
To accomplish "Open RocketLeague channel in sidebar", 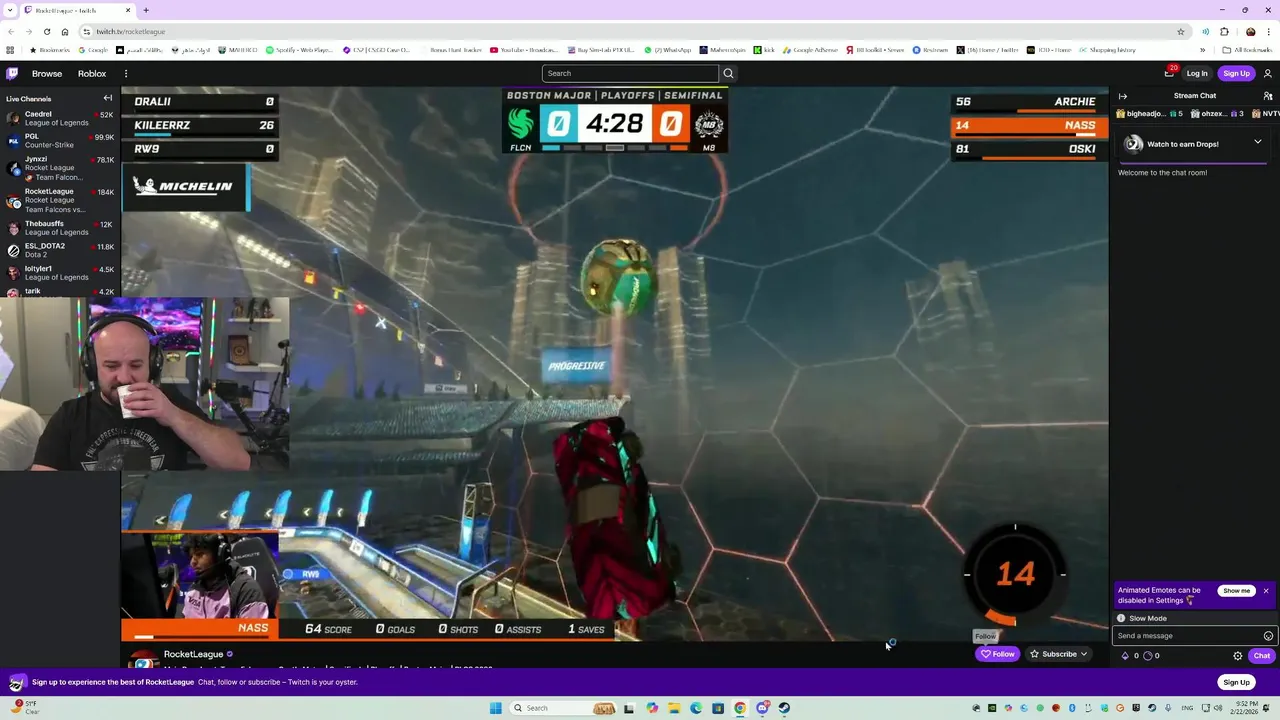I will [x=60, y=200].
